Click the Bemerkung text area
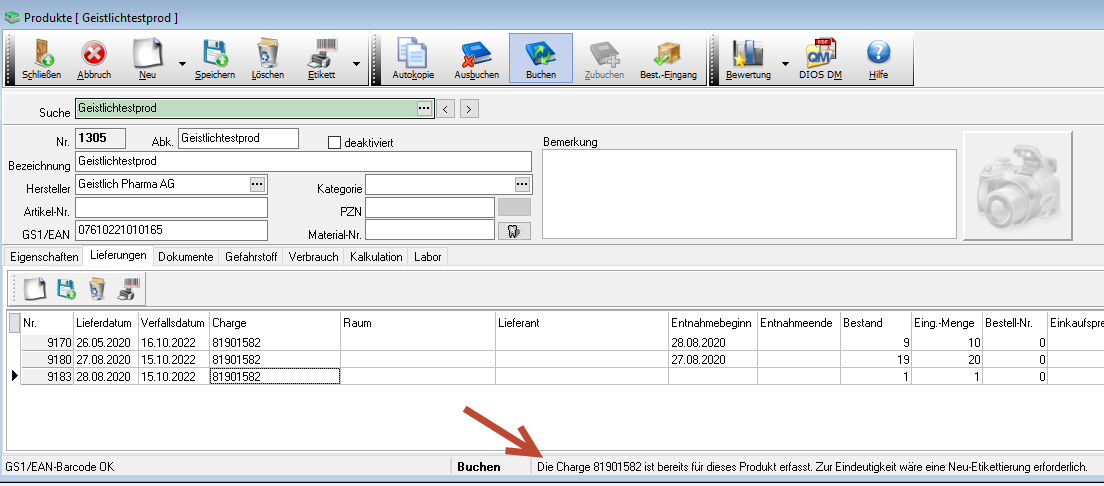The height and width of the screenshot is (486, 1104). [x=749, y=194]
